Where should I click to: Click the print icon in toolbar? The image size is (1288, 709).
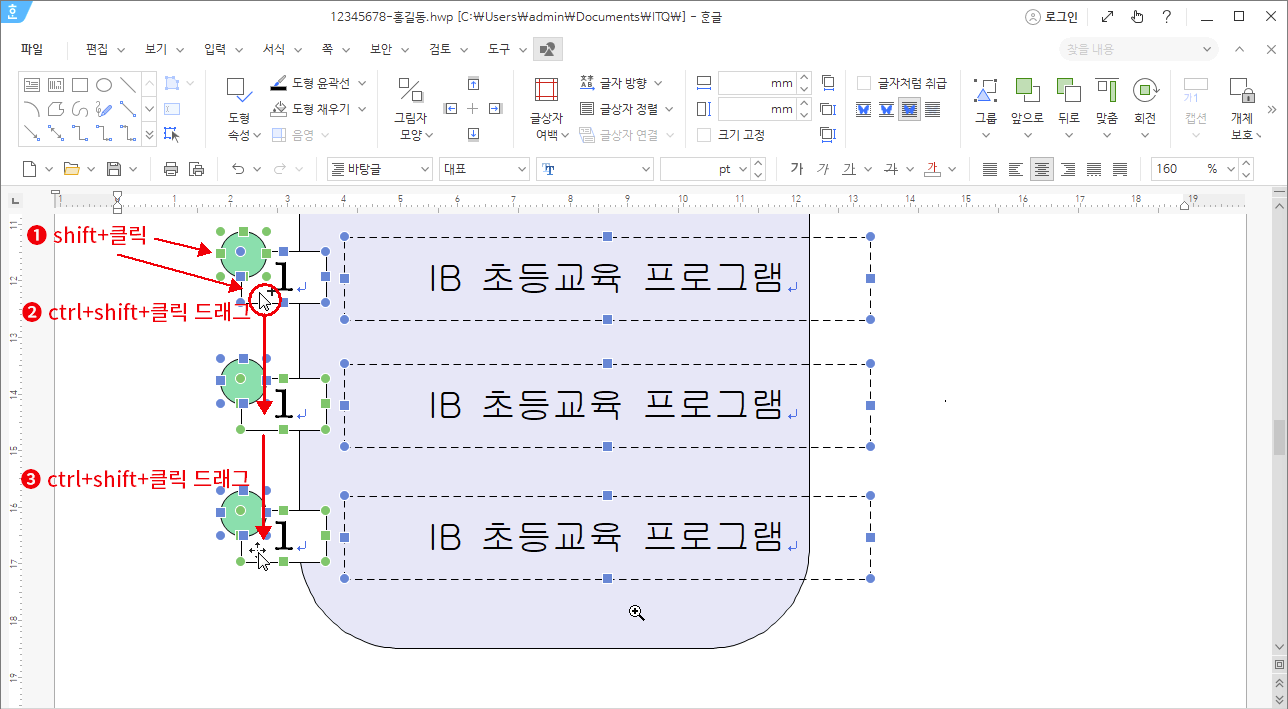pos(171,169)
